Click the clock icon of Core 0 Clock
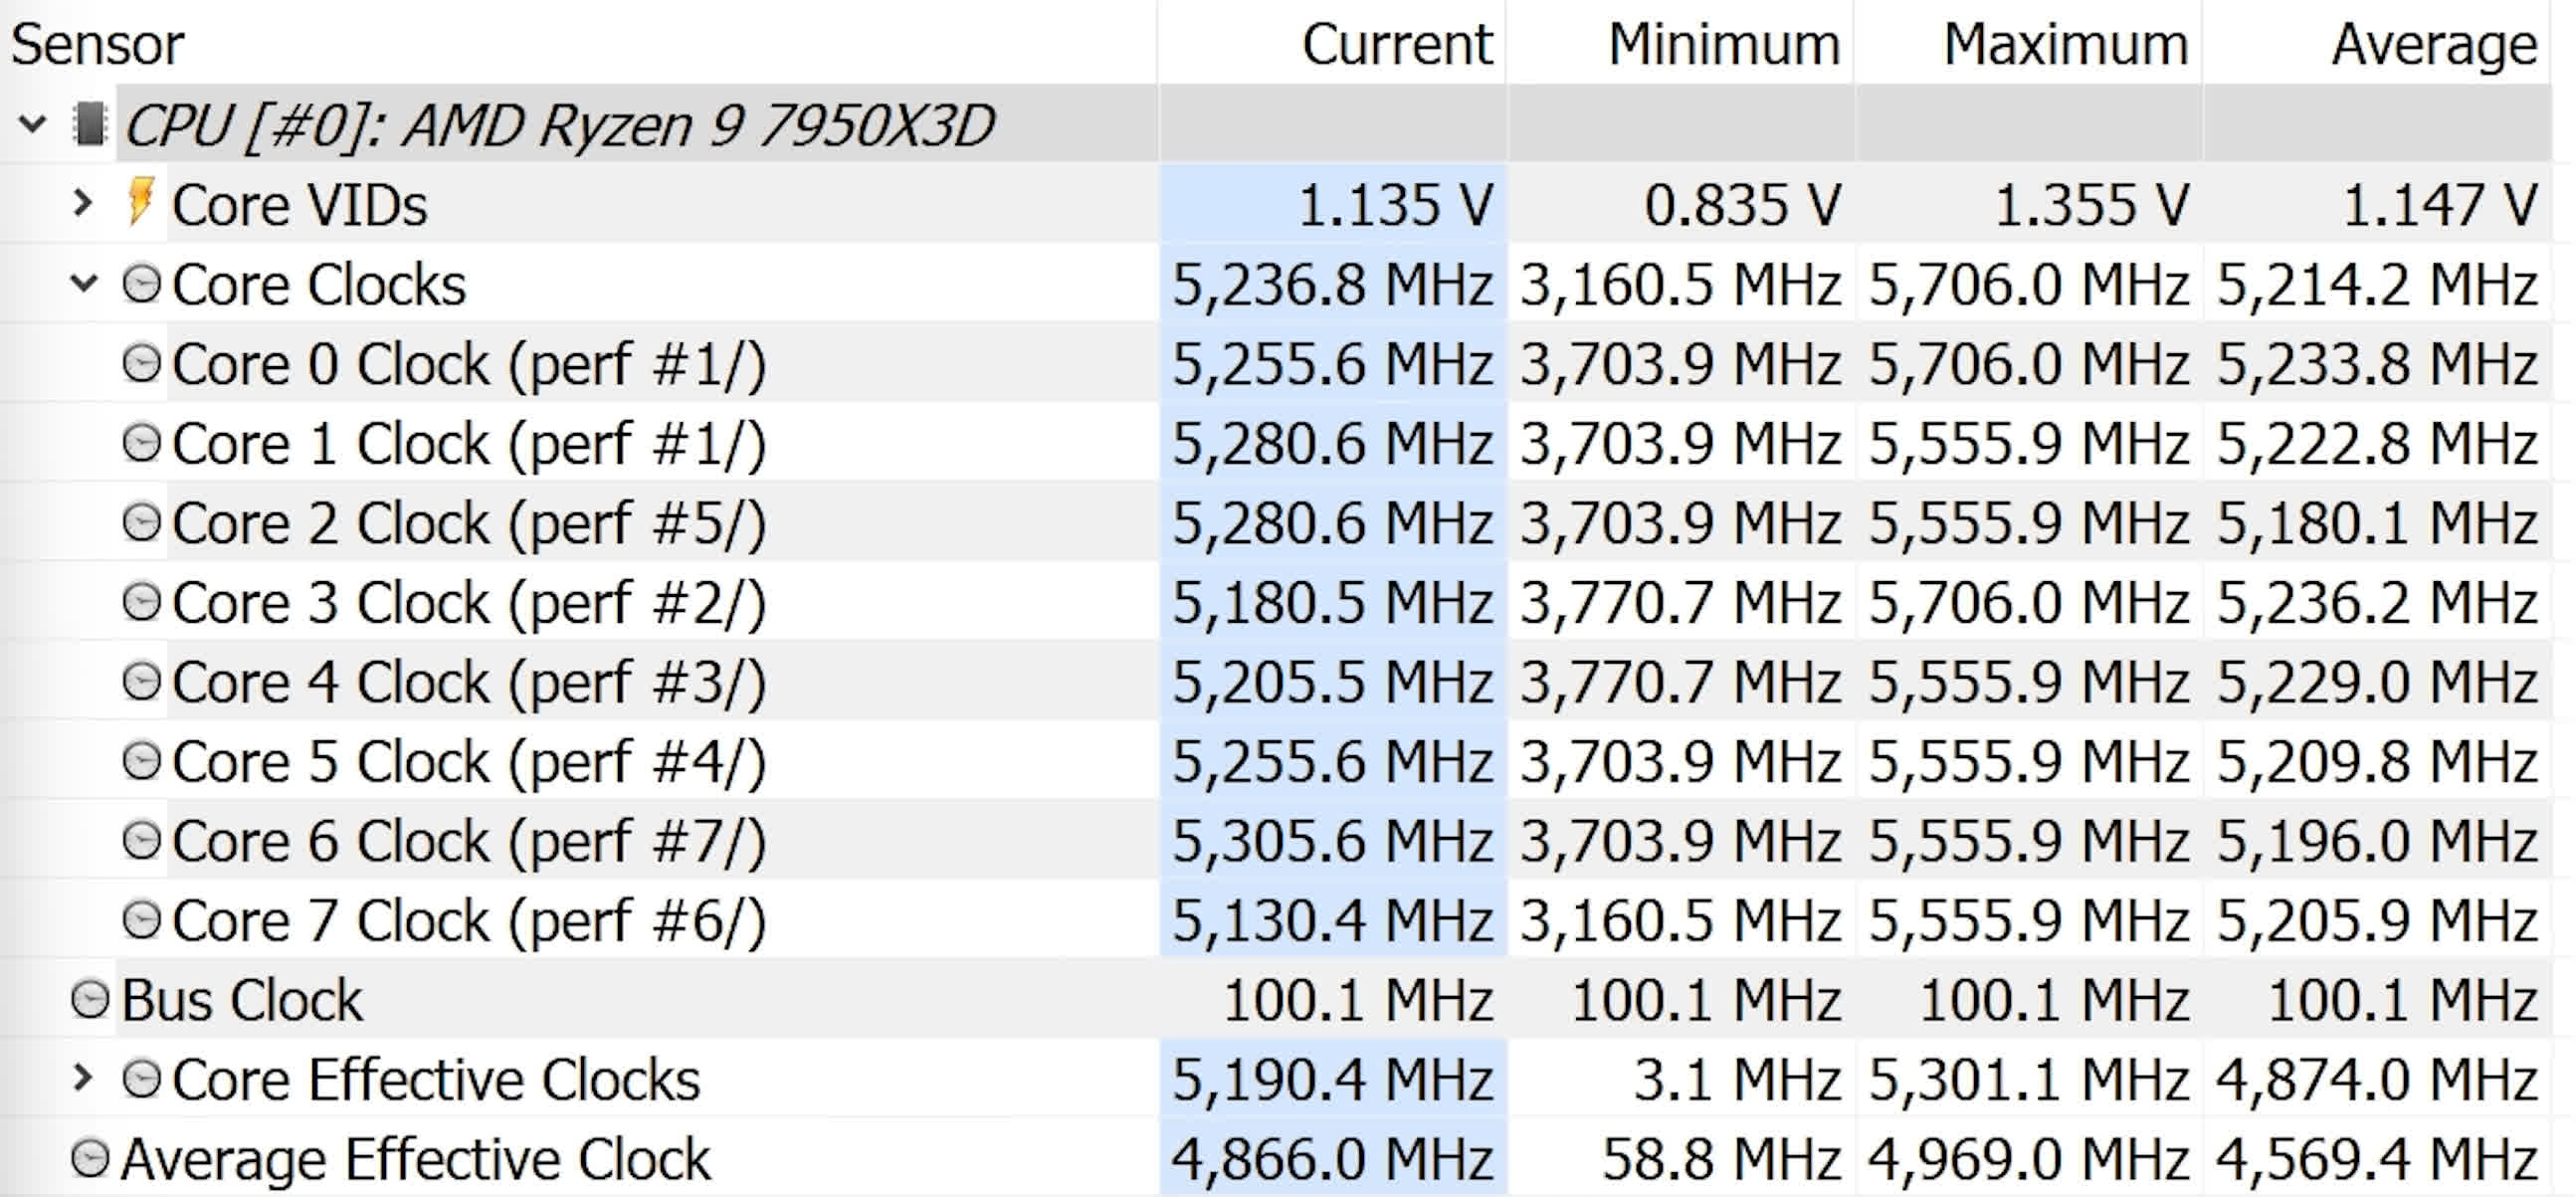Screen dimensions: 2576x1197 (141, 363)
